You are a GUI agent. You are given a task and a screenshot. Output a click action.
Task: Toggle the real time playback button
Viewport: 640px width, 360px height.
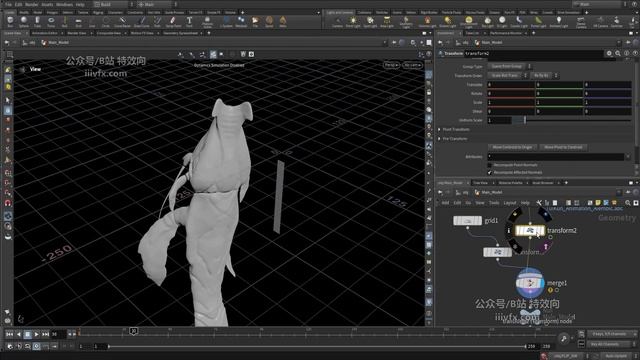pos(37,346)
